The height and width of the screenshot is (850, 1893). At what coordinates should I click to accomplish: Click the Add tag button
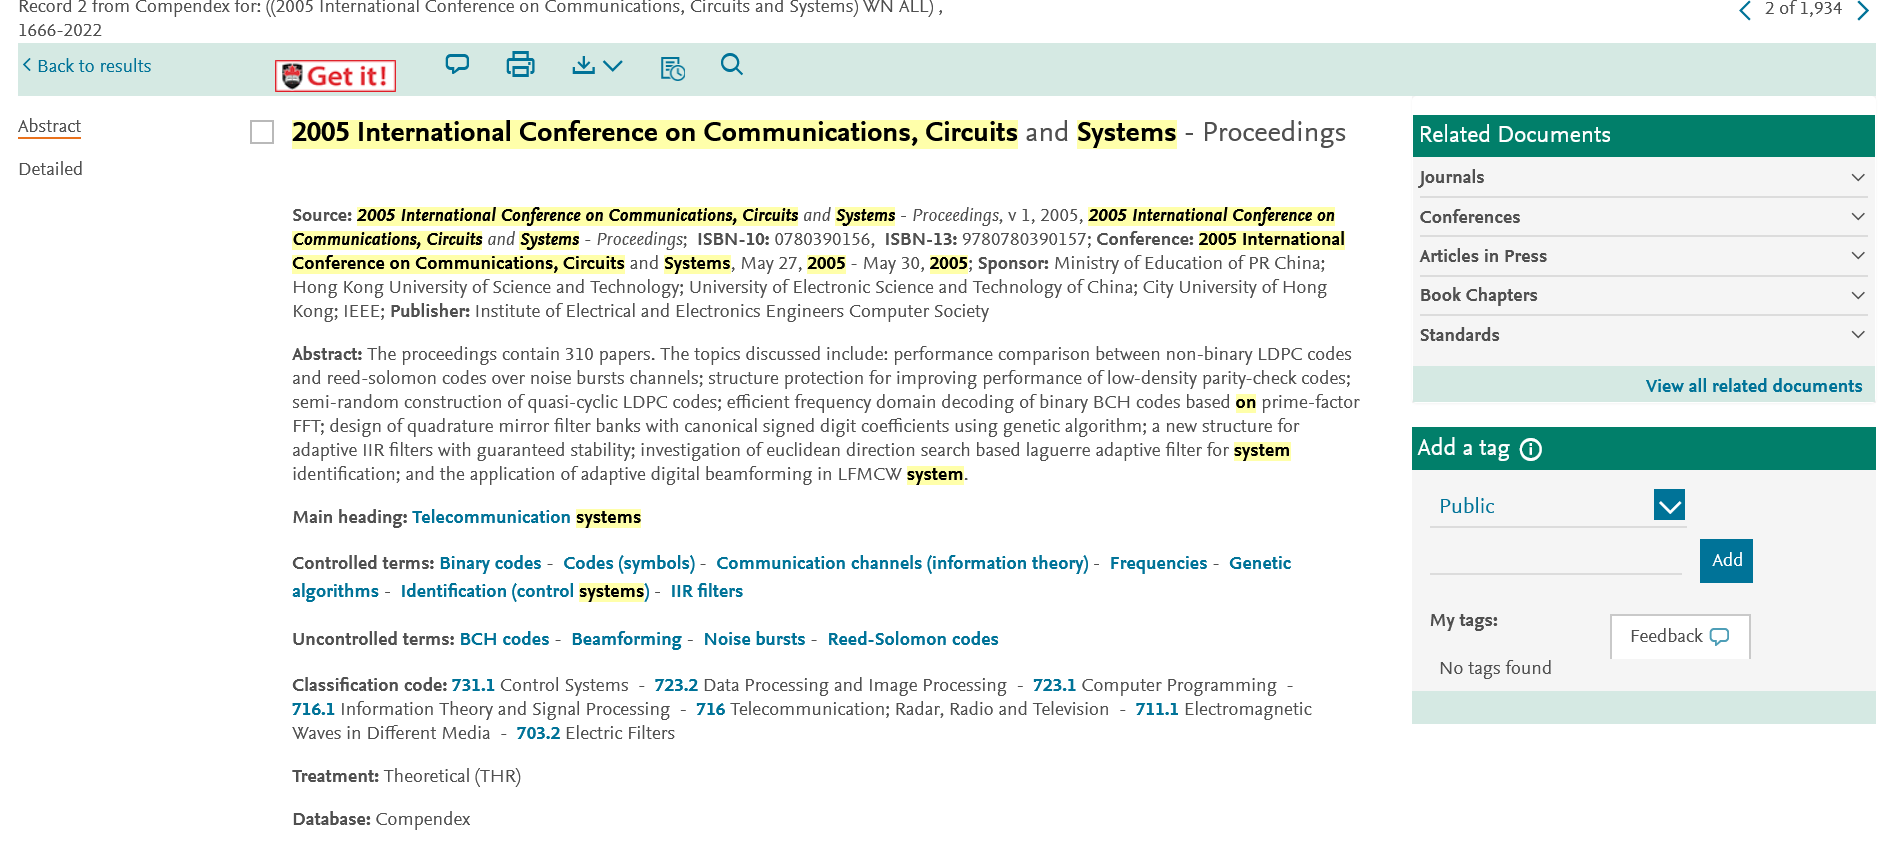(x=1726, y=561)
